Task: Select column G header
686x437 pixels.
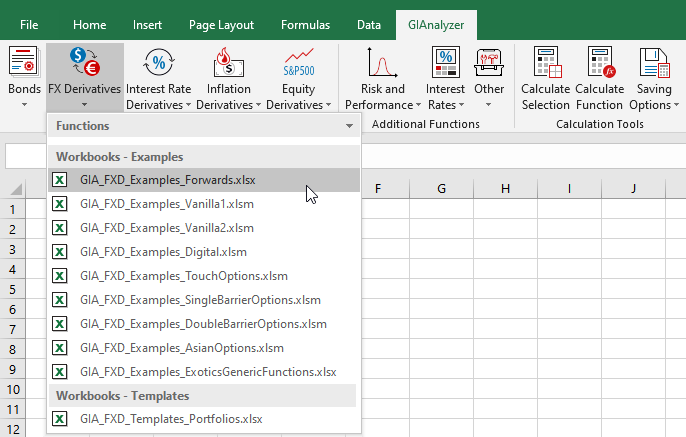Action: click(441, 189)
